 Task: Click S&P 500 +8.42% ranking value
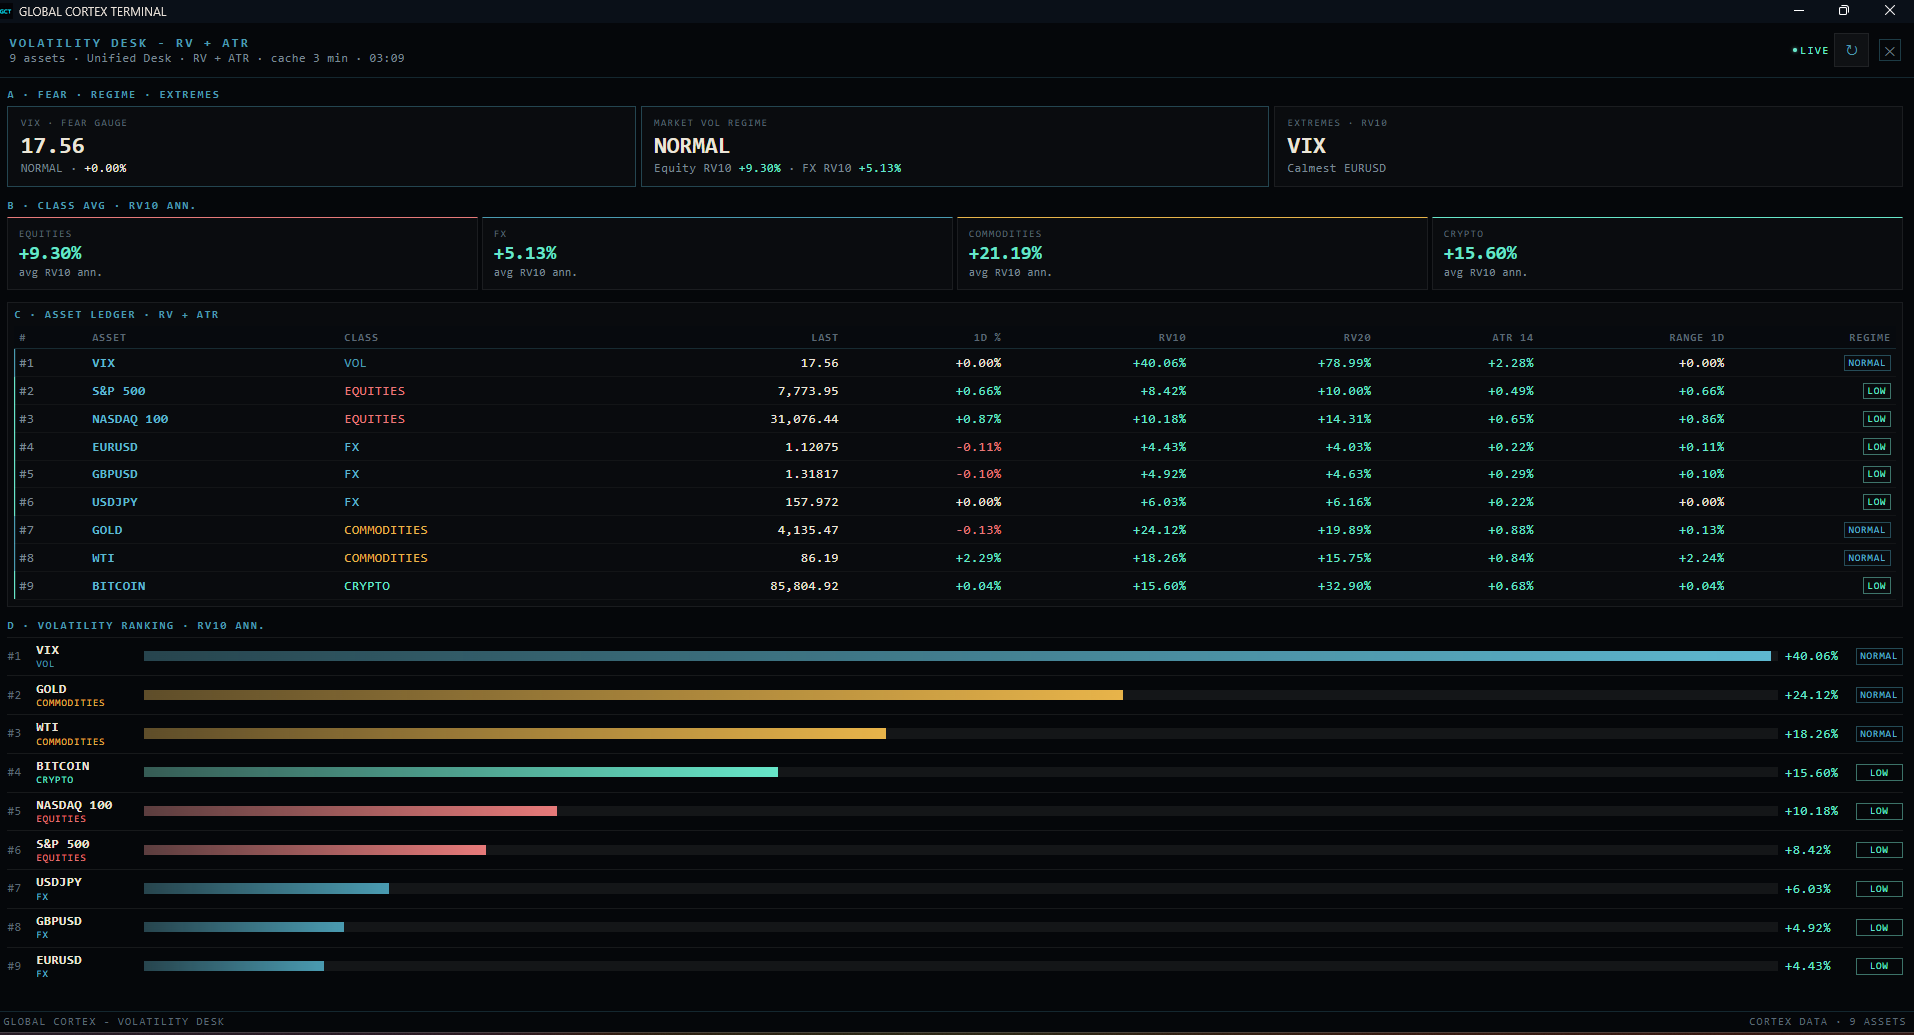coord(1808,850)
